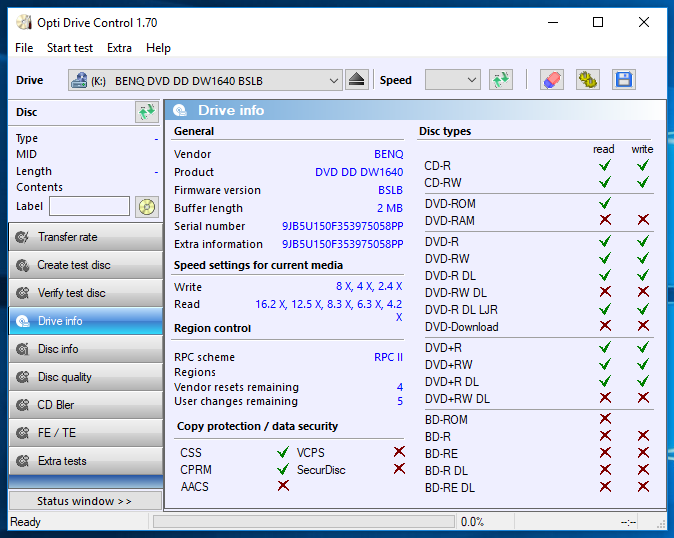This screenshot has height=538, width=674.
Task: Click the DVD-ROM read checkmark
Action: [605, 203]
